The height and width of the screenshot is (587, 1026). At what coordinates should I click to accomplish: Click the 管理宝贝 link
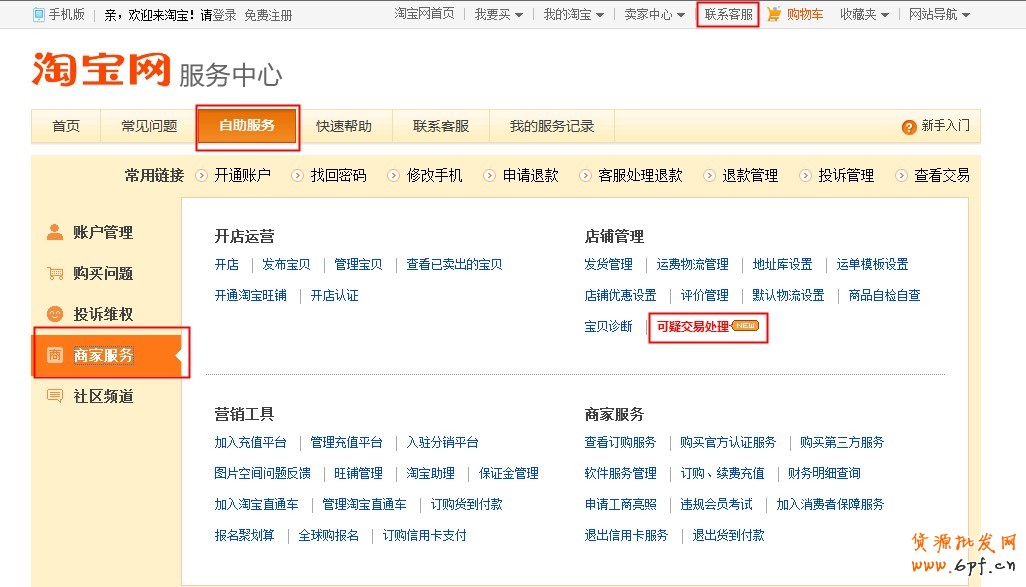click(358, 264)
